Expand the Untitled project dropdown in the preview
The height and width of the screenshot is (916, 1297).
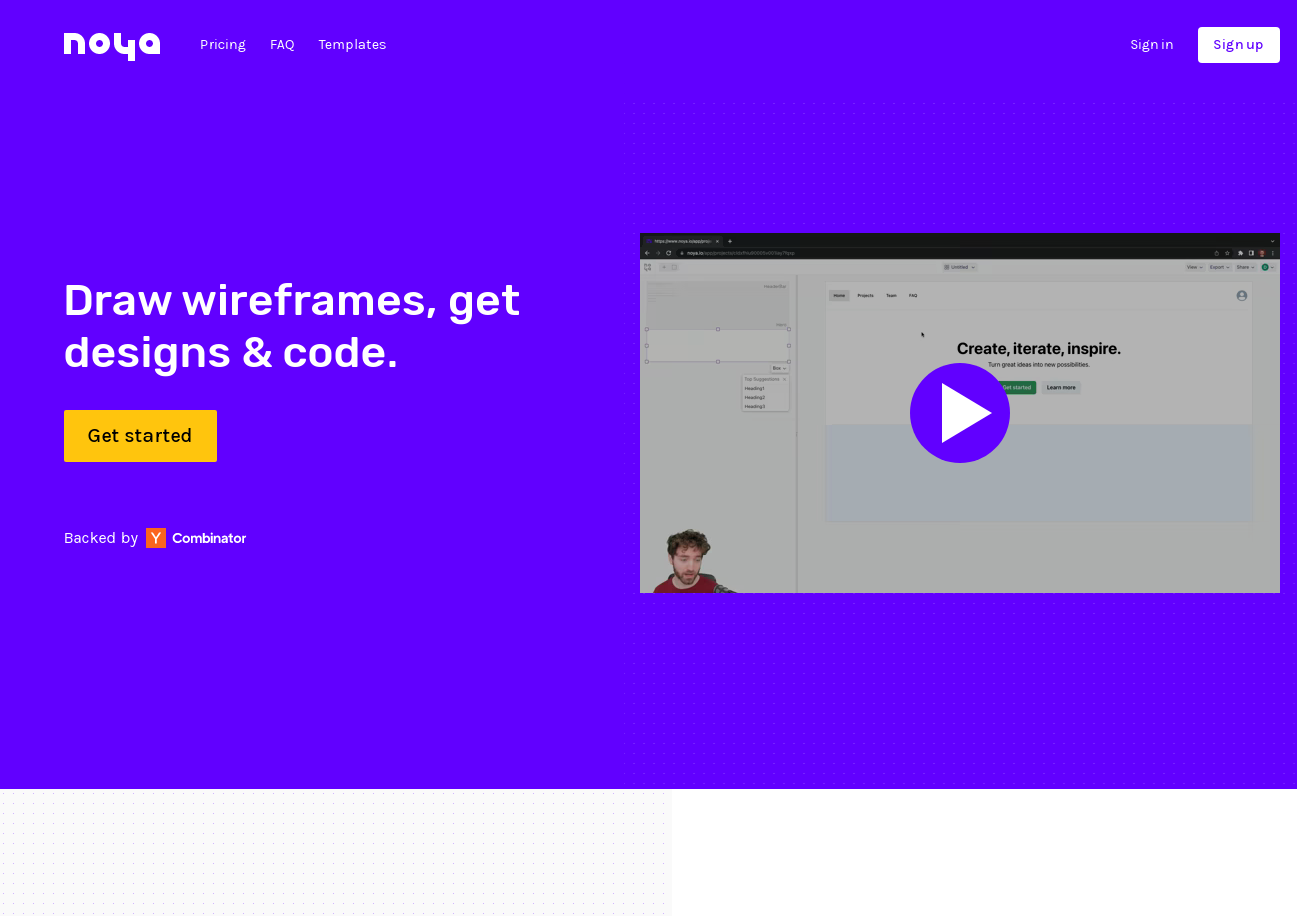pyautogui.click(x=960, y=267)
